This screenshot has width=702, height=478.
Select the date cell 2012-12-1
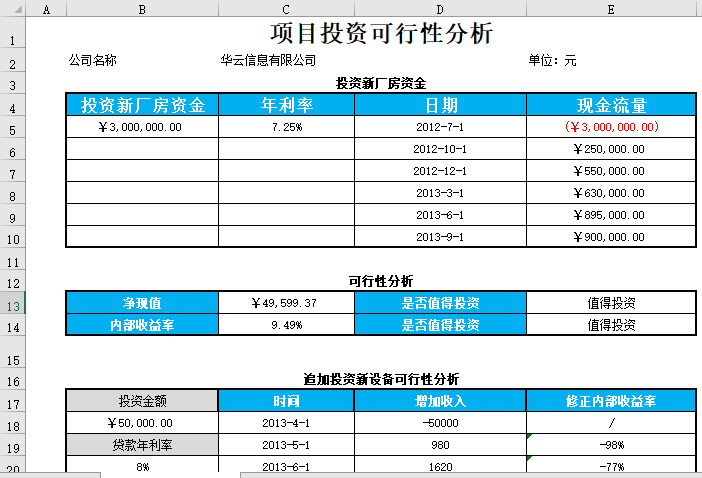click(440, 171)
